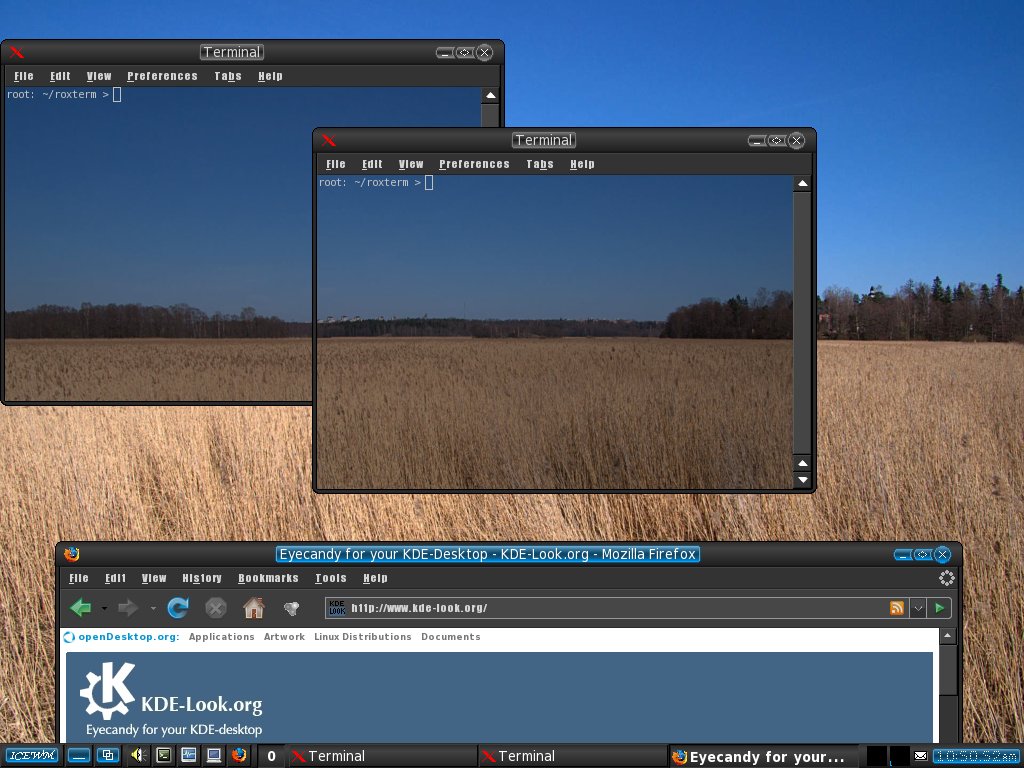Viewport: 1024px width, 768px height.
Task: Check mail using the envelope tray icon
Action: (920, 756)
